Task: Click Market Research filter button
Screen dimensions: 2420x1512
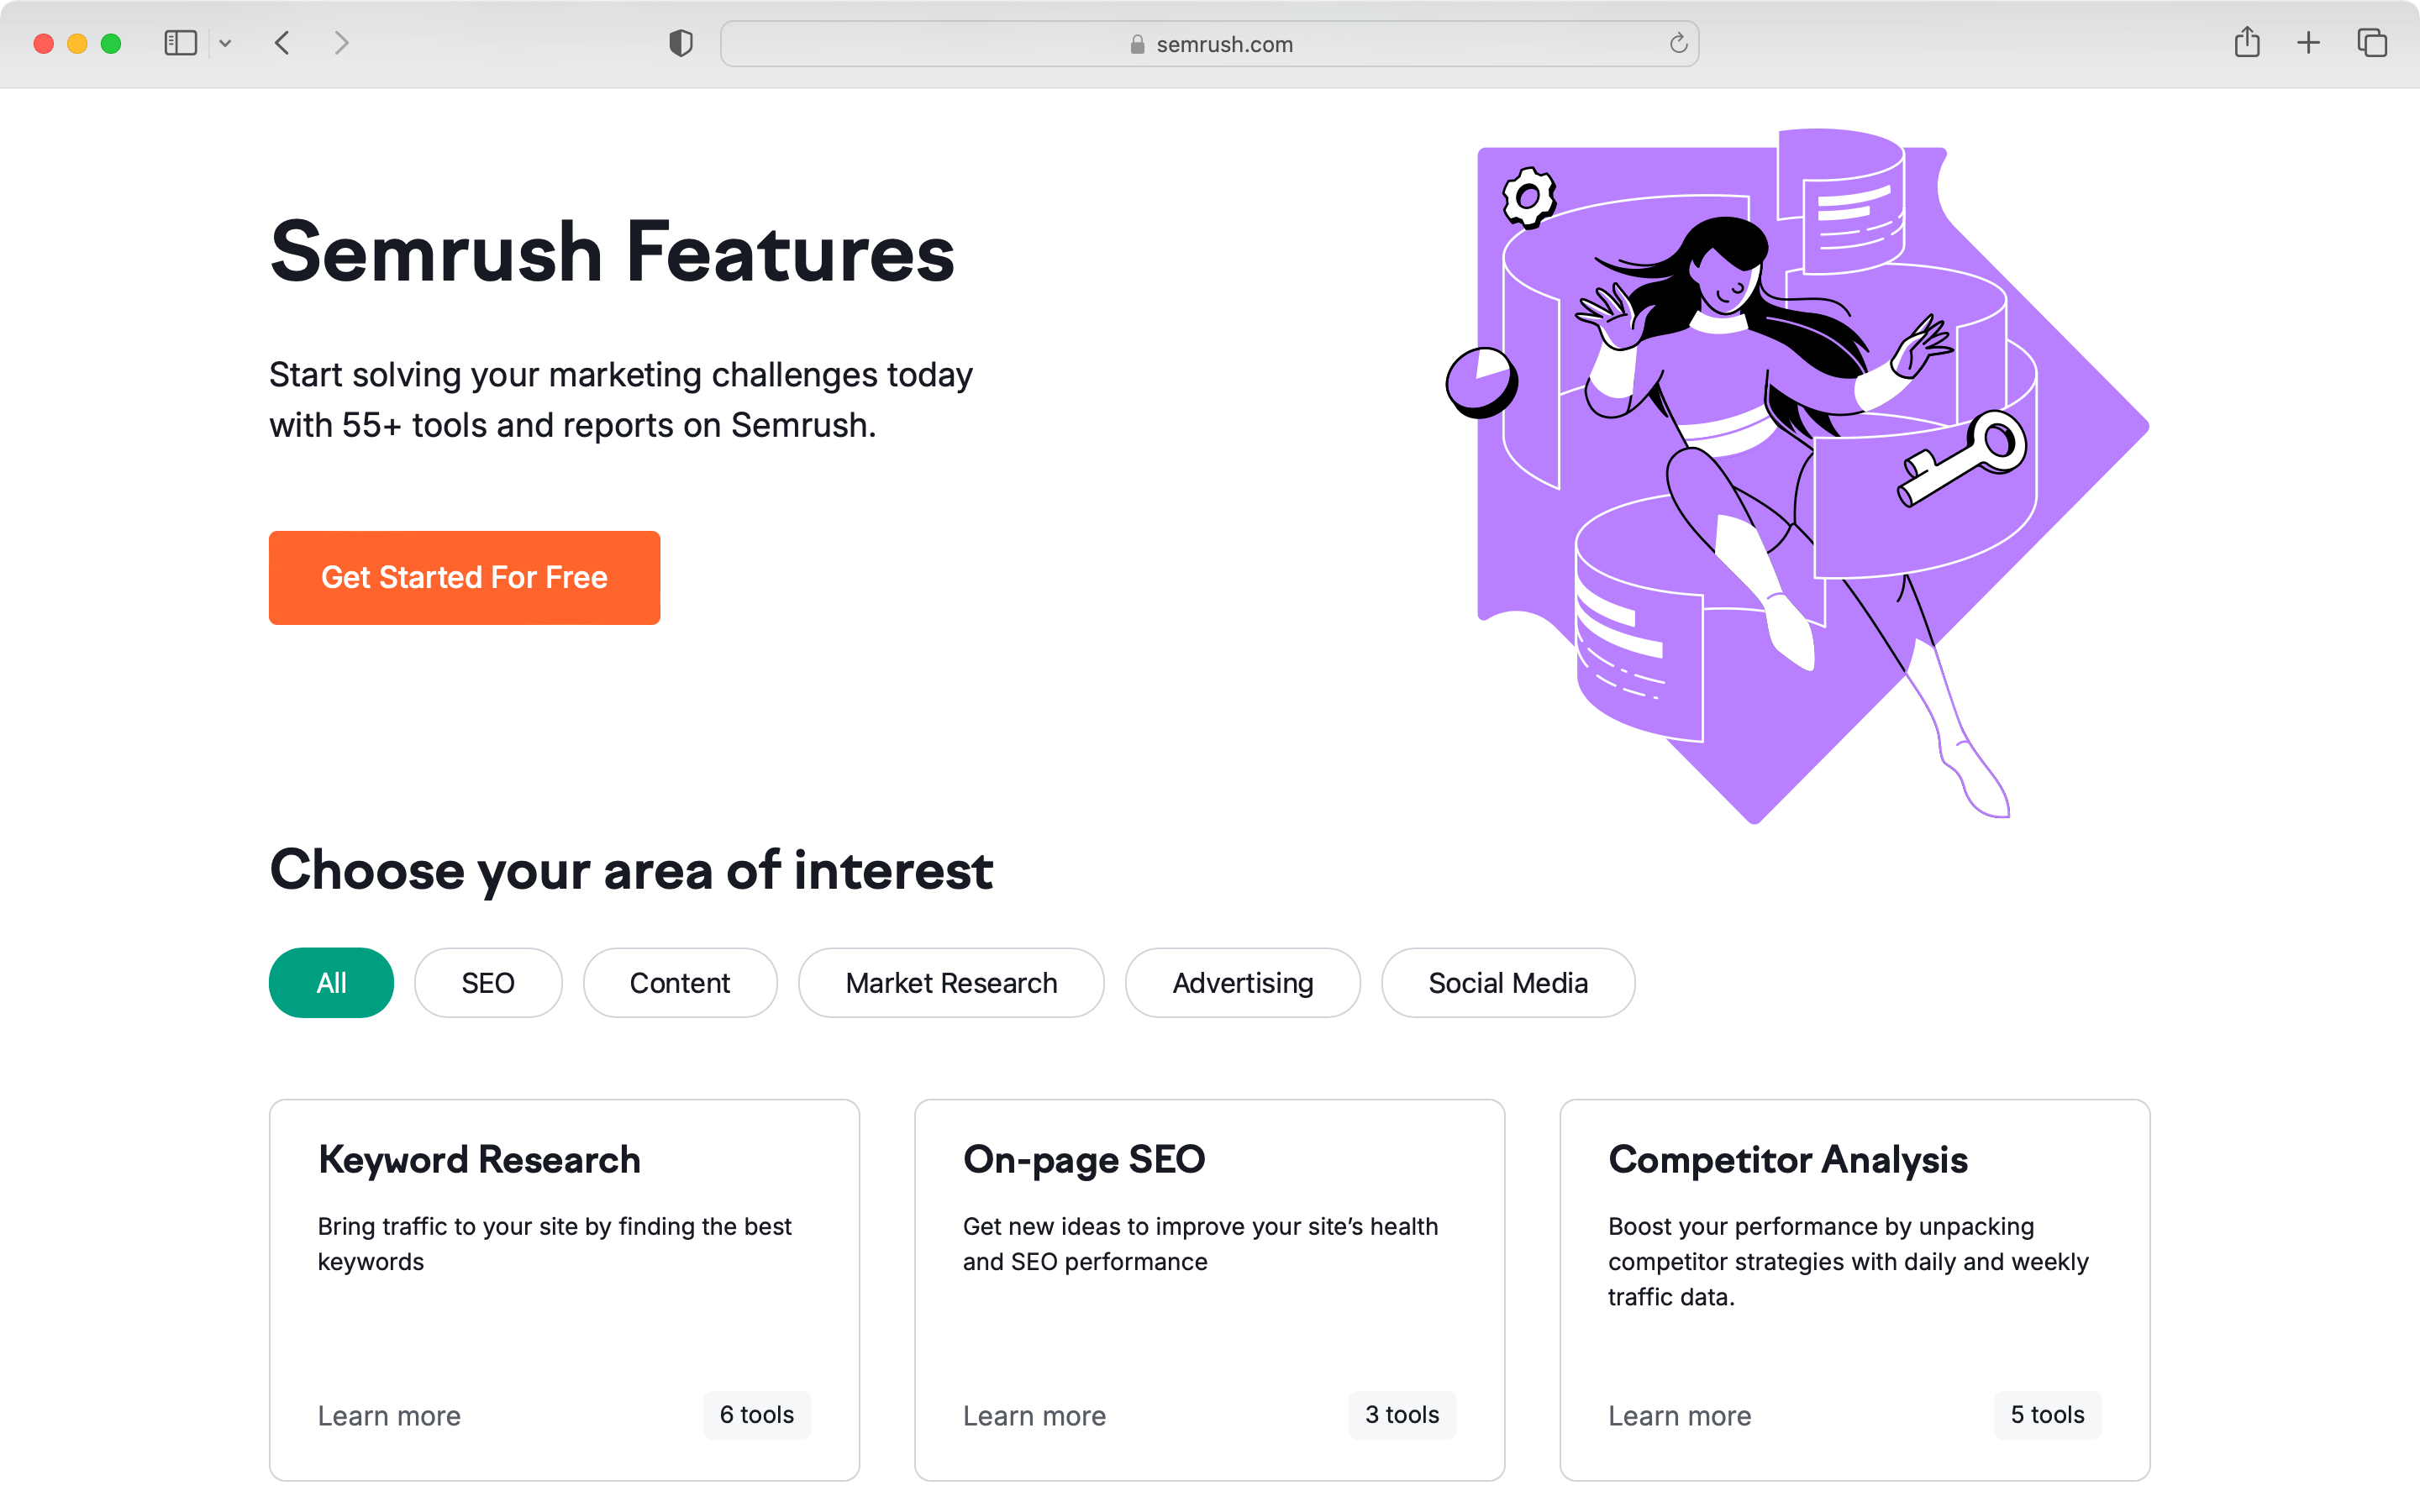Action: point(951,981)
